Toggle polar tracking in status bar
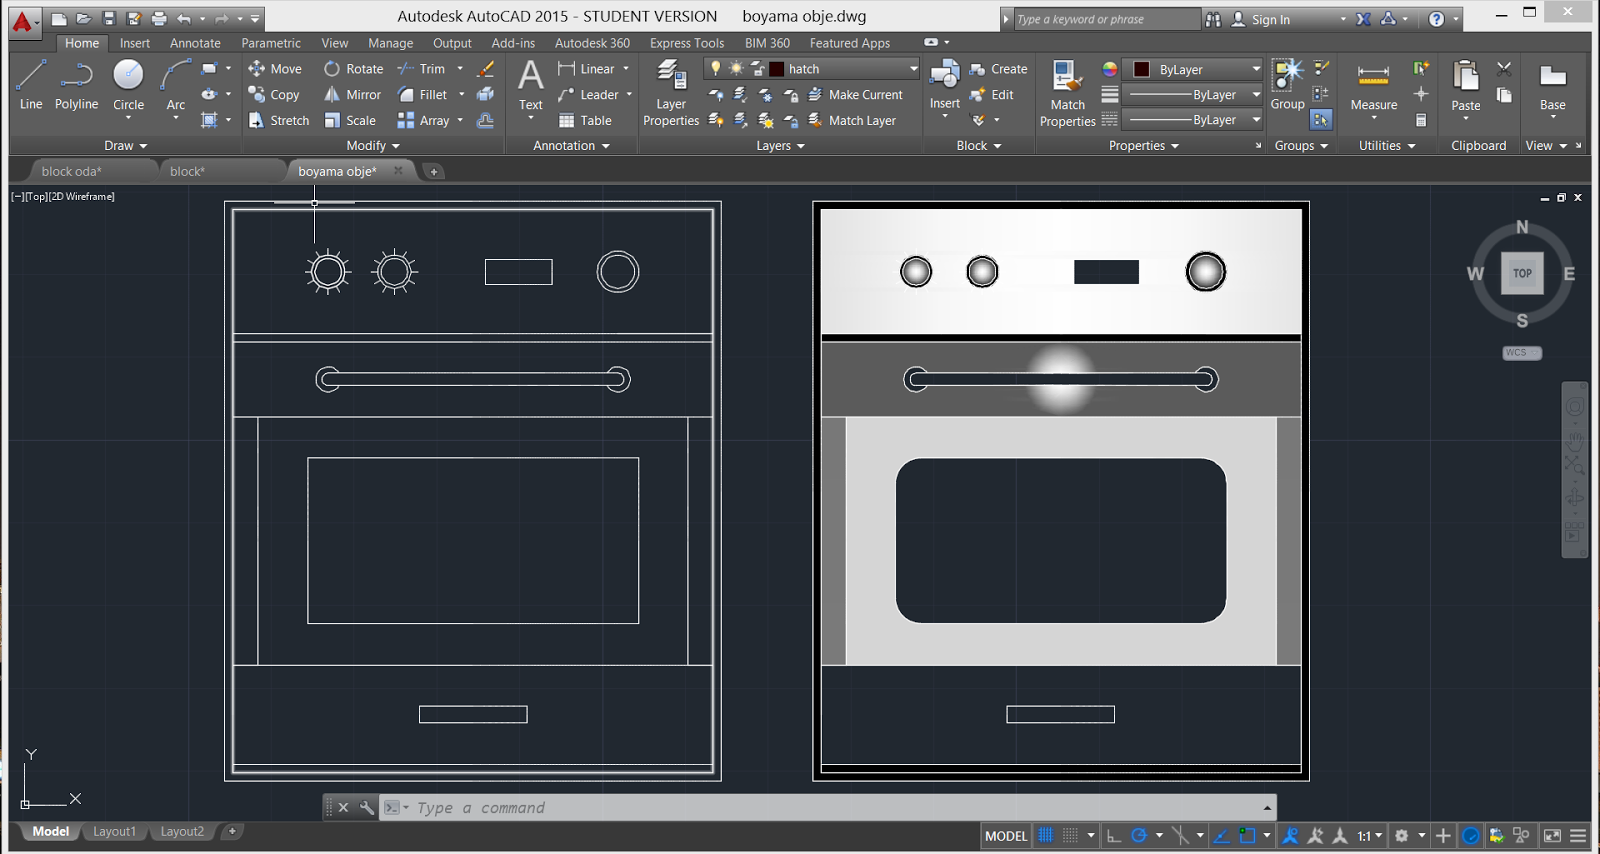 [x=1139, y=836]
